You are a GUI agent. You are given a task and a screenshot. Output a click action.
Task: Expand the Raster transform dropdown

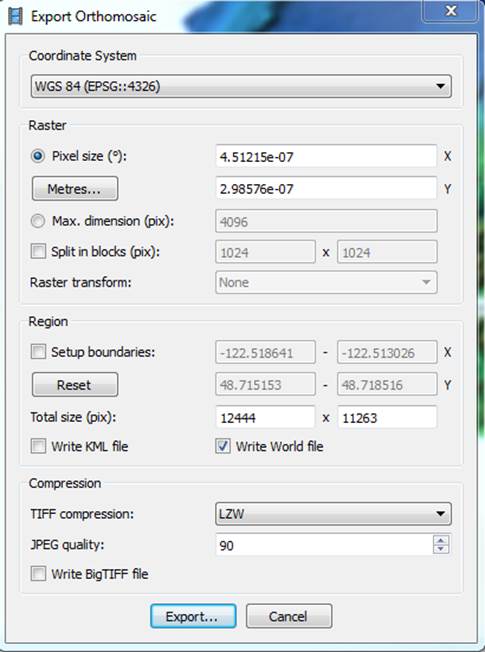point(326,282)
